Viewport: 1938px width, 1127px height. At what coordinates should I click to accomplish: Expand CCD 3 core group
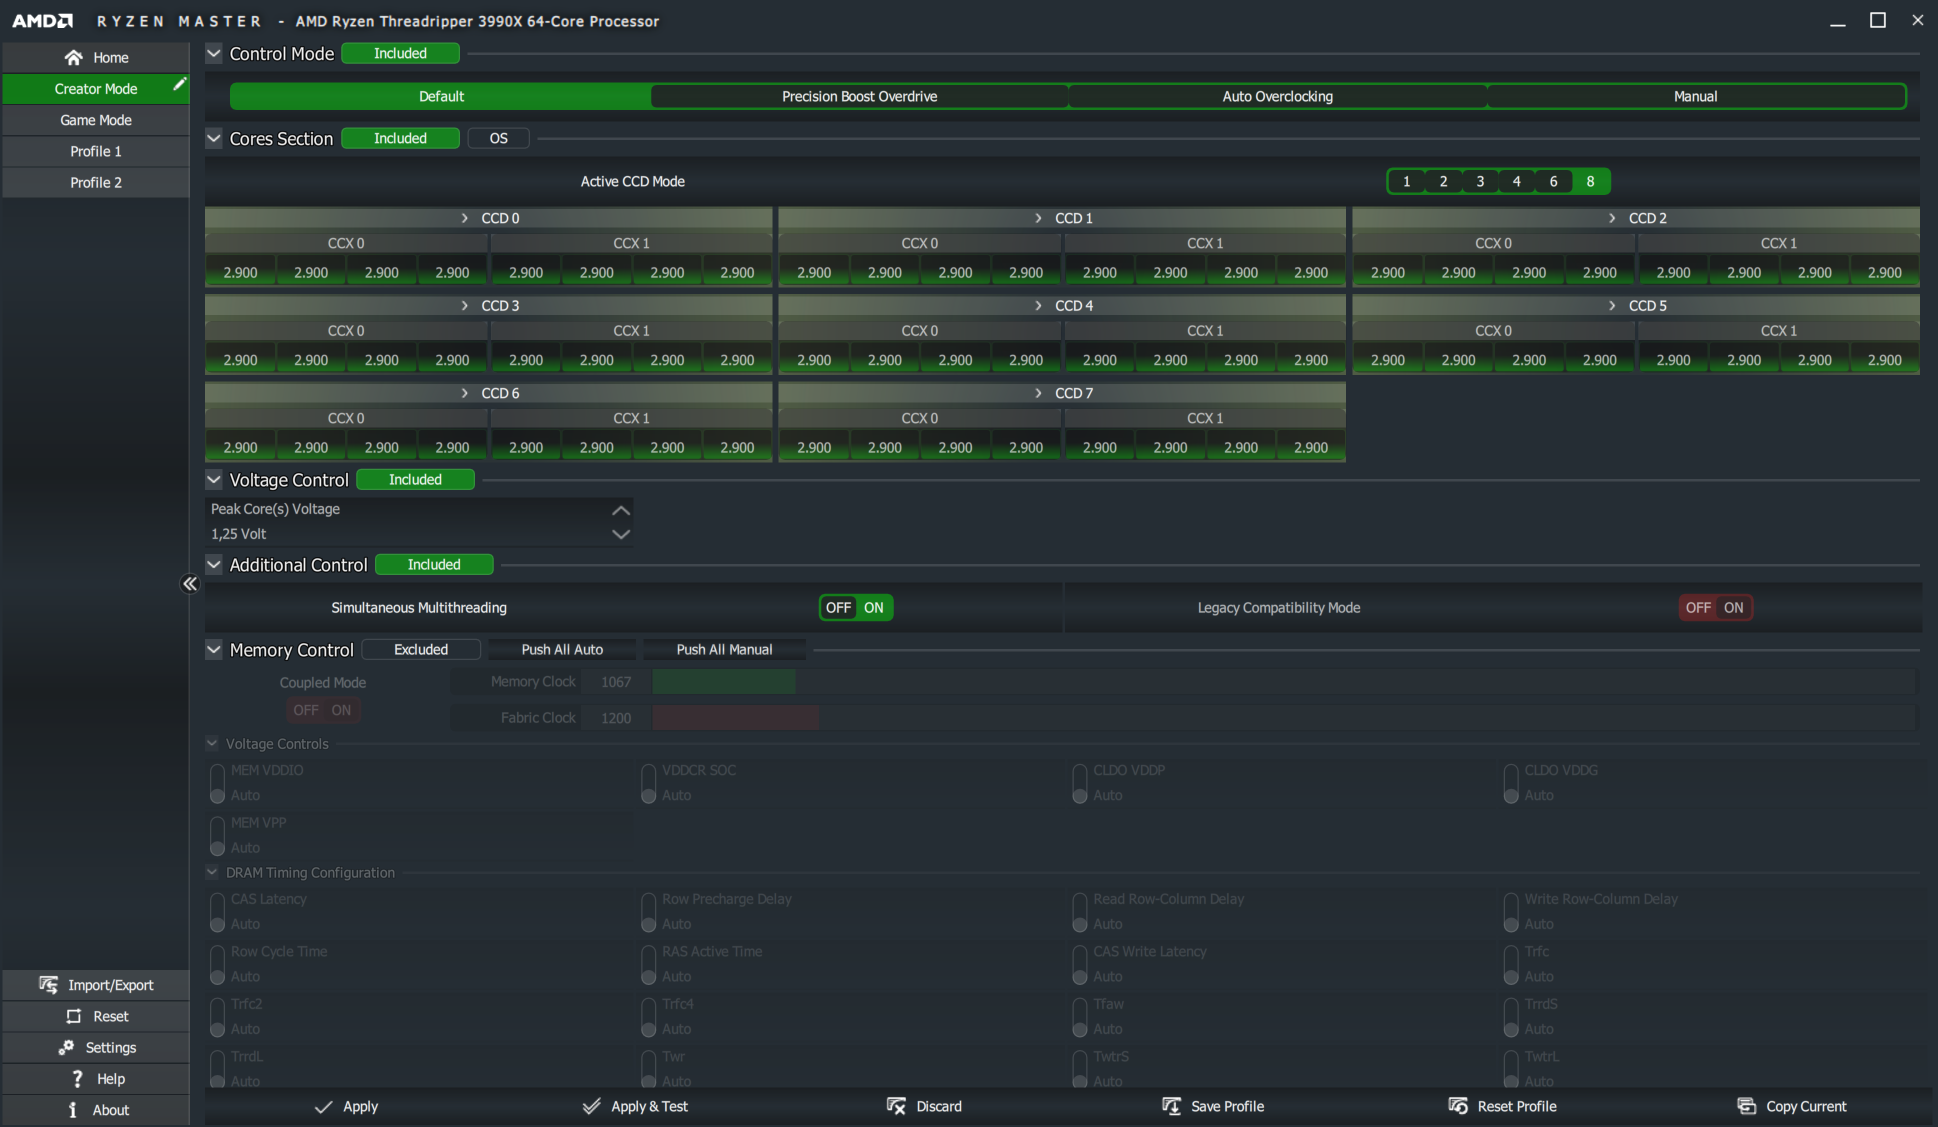pyautogui.click(x=464, y=306)
